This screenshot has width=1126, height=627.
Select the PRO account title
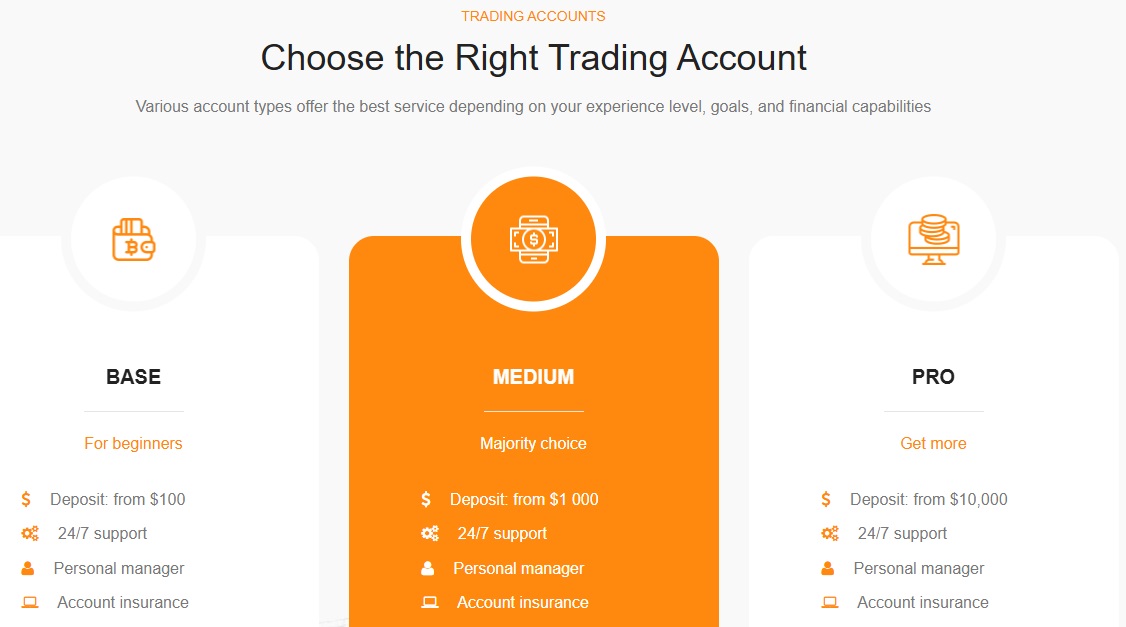[934, 377]
